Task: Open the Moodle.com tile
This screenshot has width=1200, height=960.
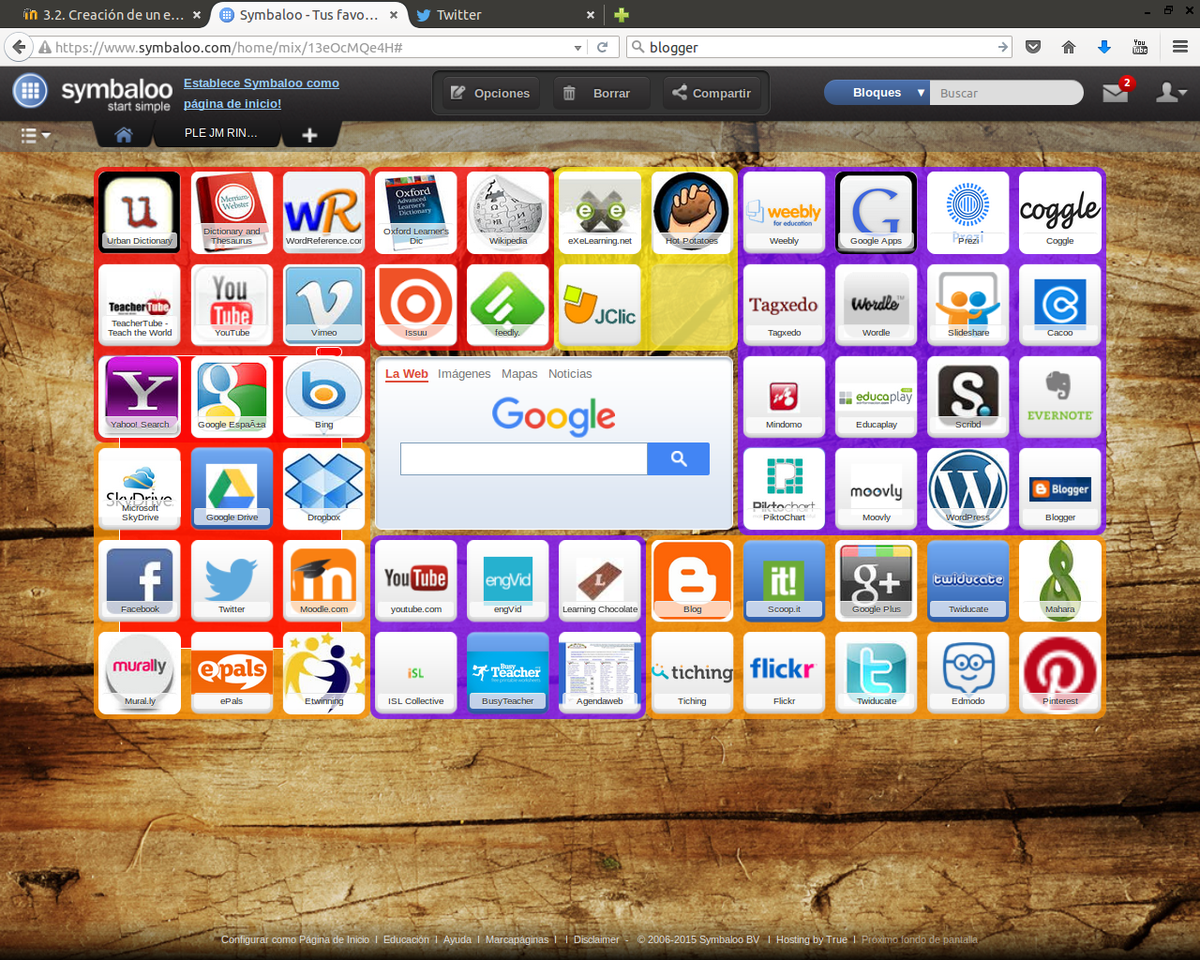Action: coord(324,580)
